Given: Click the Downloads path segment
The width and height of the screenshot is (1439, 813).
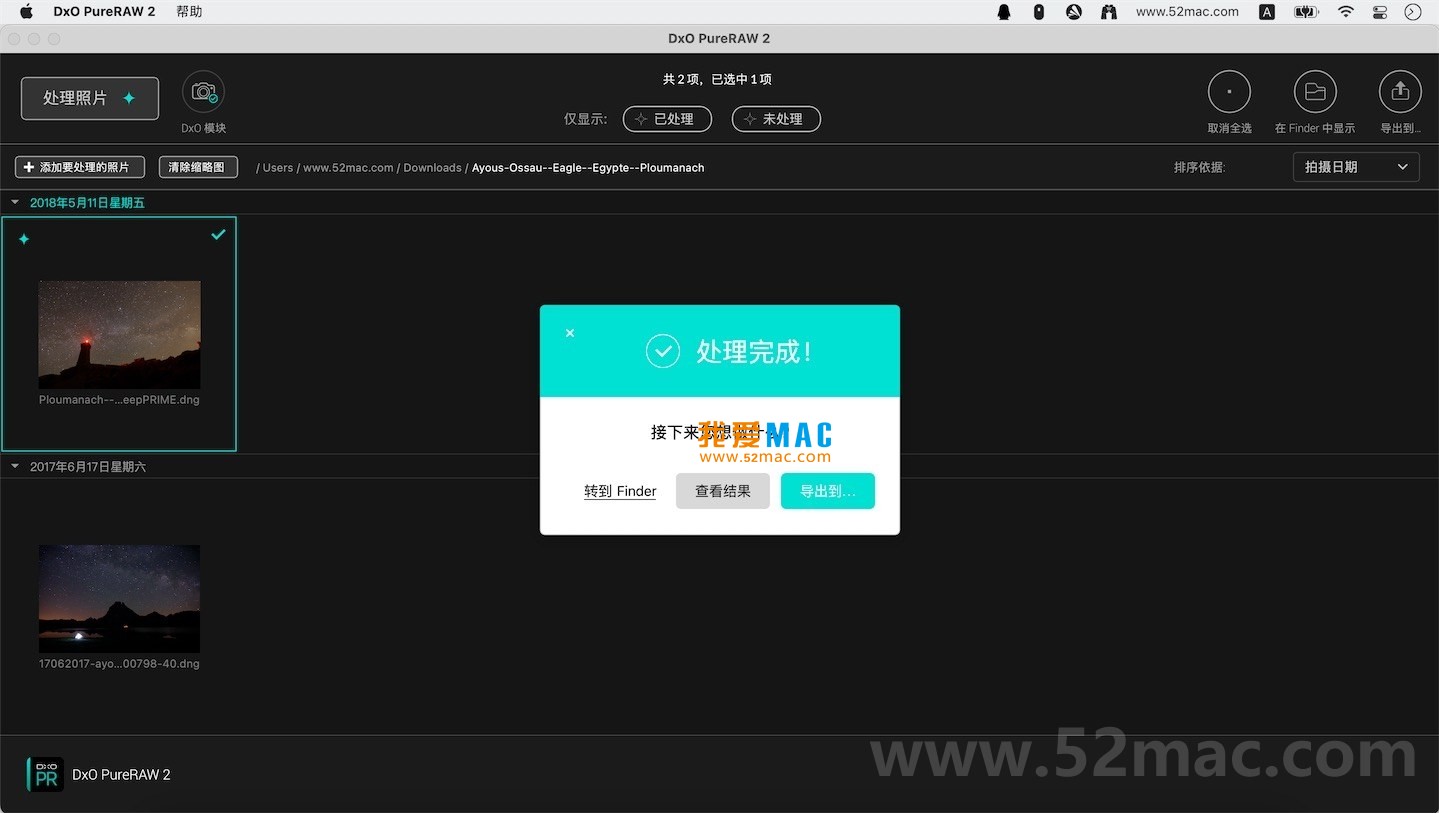Looking at the screenshot, I should coord(432,168).
